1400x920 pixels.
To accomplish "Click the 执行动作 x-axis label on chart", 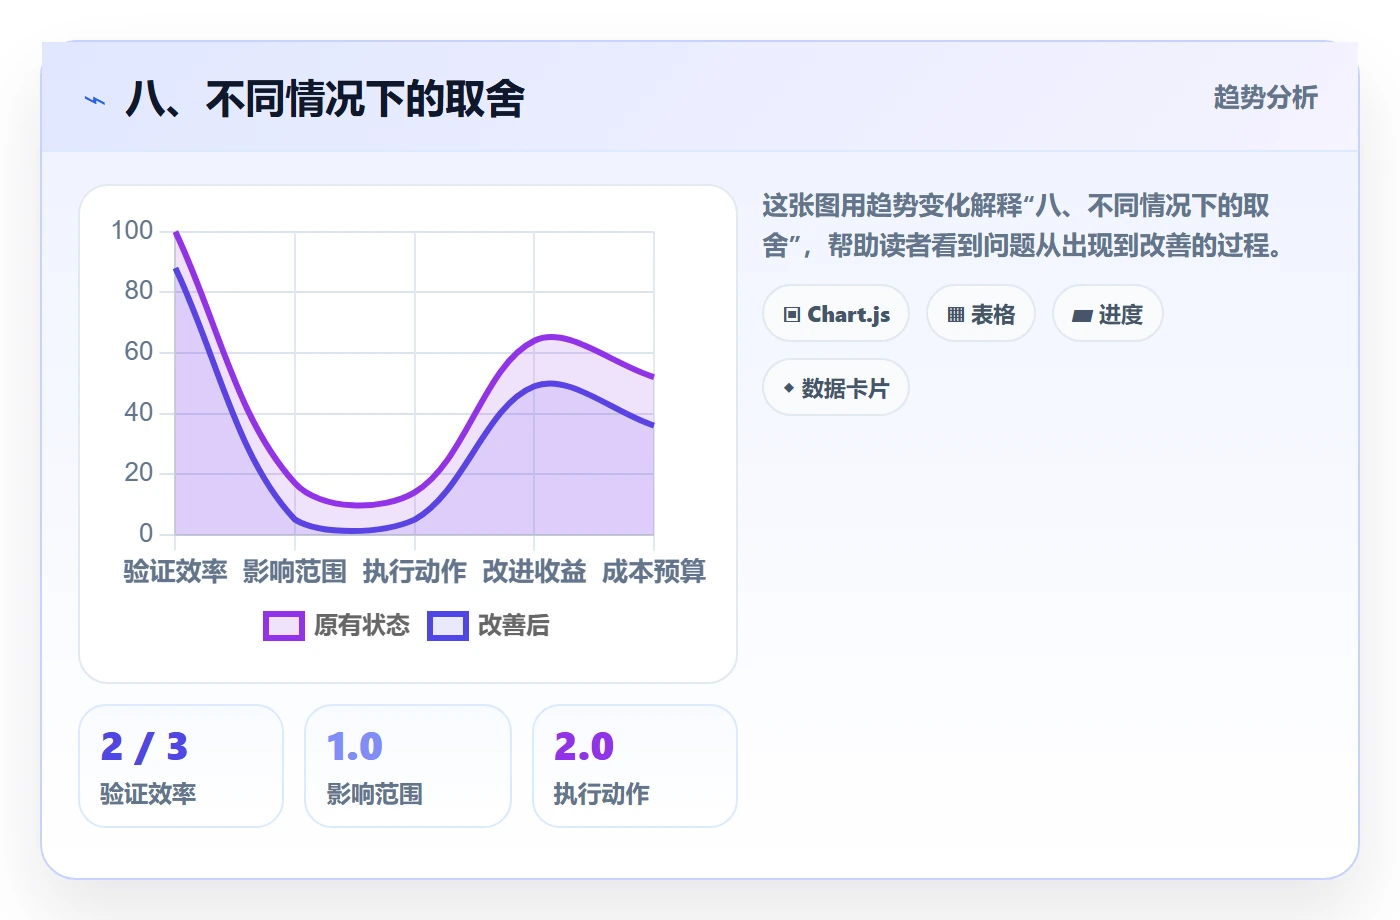I will pyautogui.click(x=415, y=571).
